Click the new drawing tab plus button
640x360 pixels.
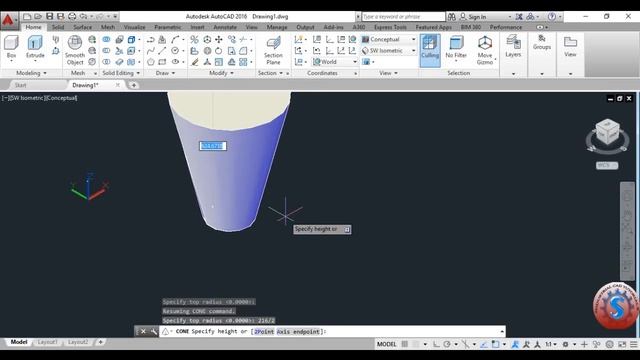tap(133, 85)
